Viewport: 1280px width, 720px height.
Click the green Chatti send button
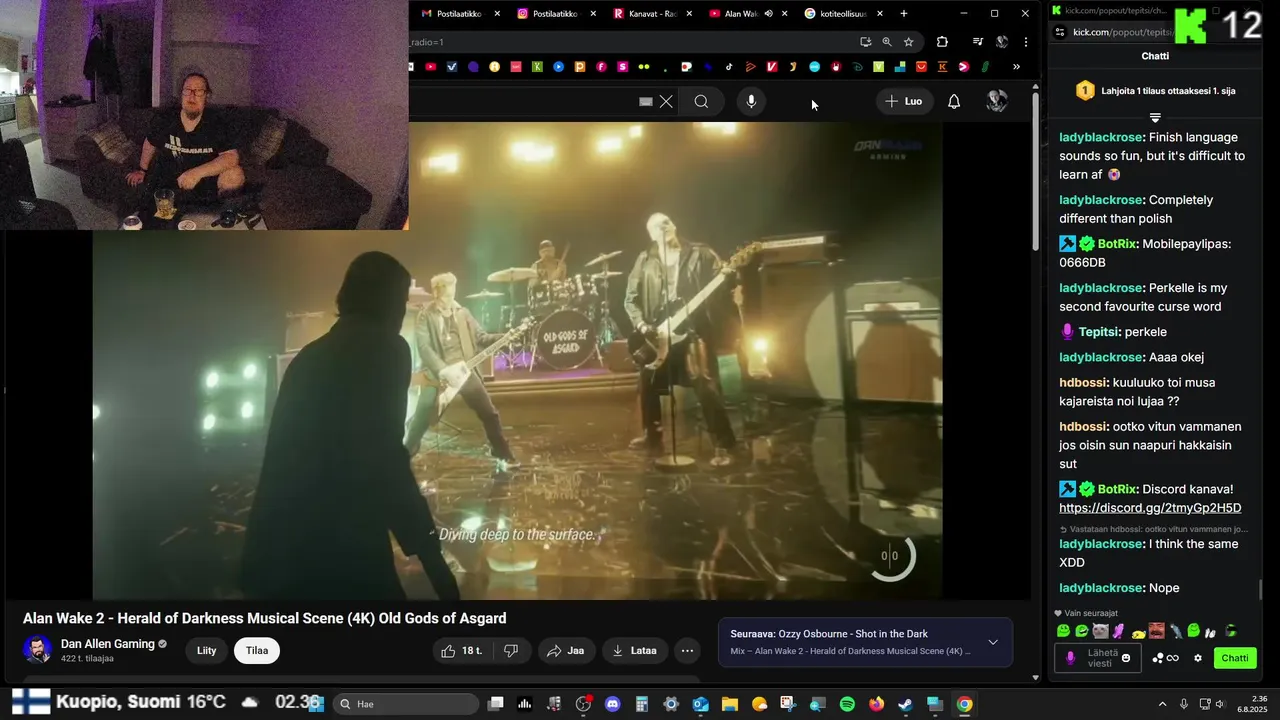coord(1235,658)
